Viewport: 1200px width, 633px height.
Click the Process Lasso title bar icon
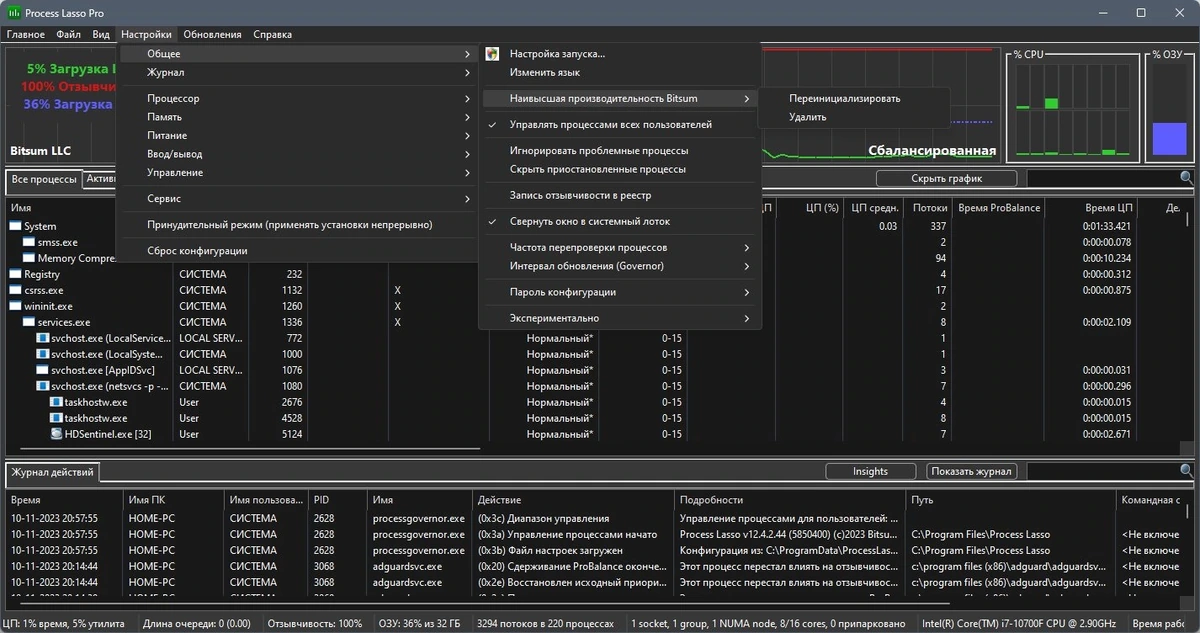click(14, 13)
